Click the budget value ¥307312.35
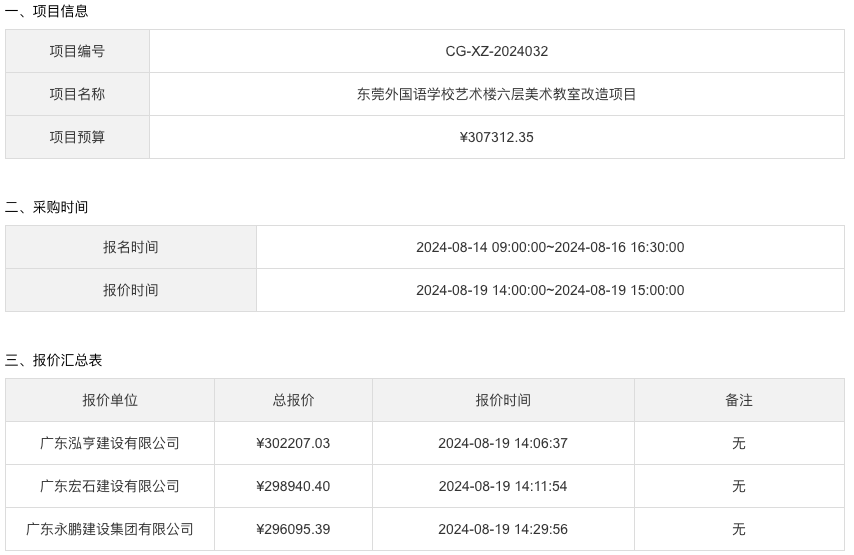The height and width of the screenshot is (555, 854). click(x=496, y=137)
